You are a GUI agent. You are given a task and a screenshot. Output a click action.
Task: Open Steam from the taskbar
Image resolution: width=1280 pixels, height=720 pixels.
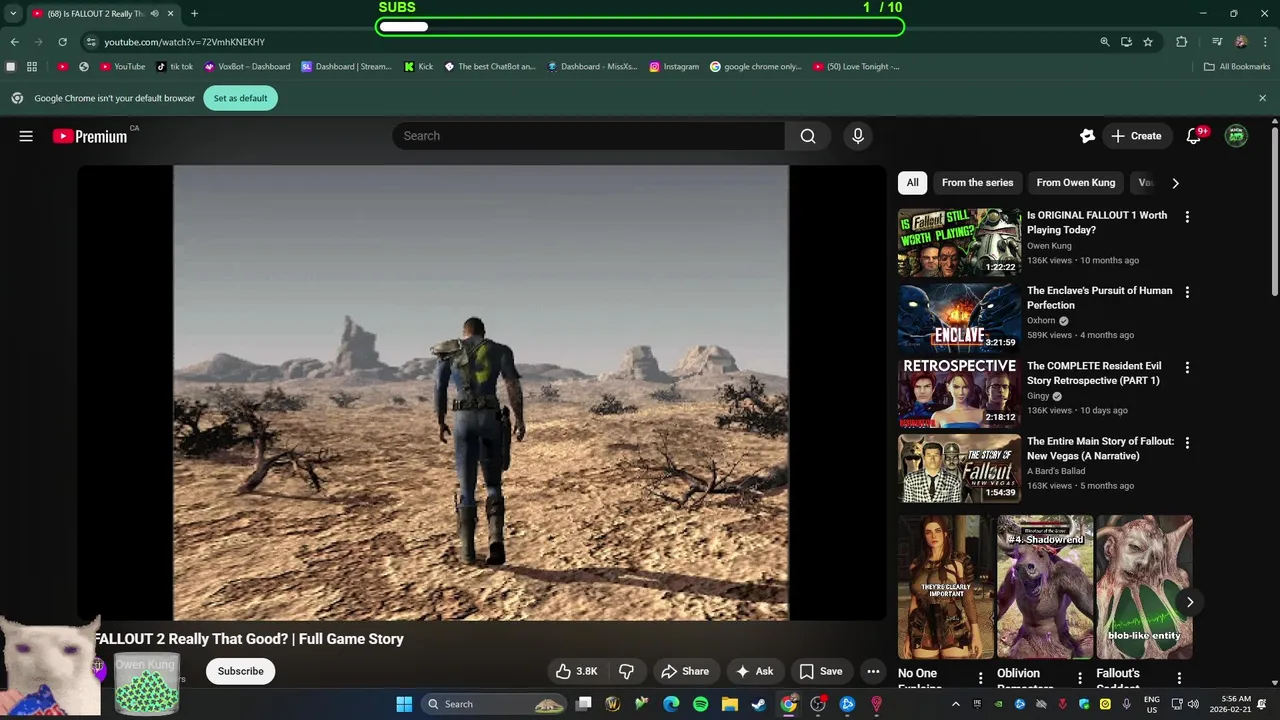[x=759, y=704]
